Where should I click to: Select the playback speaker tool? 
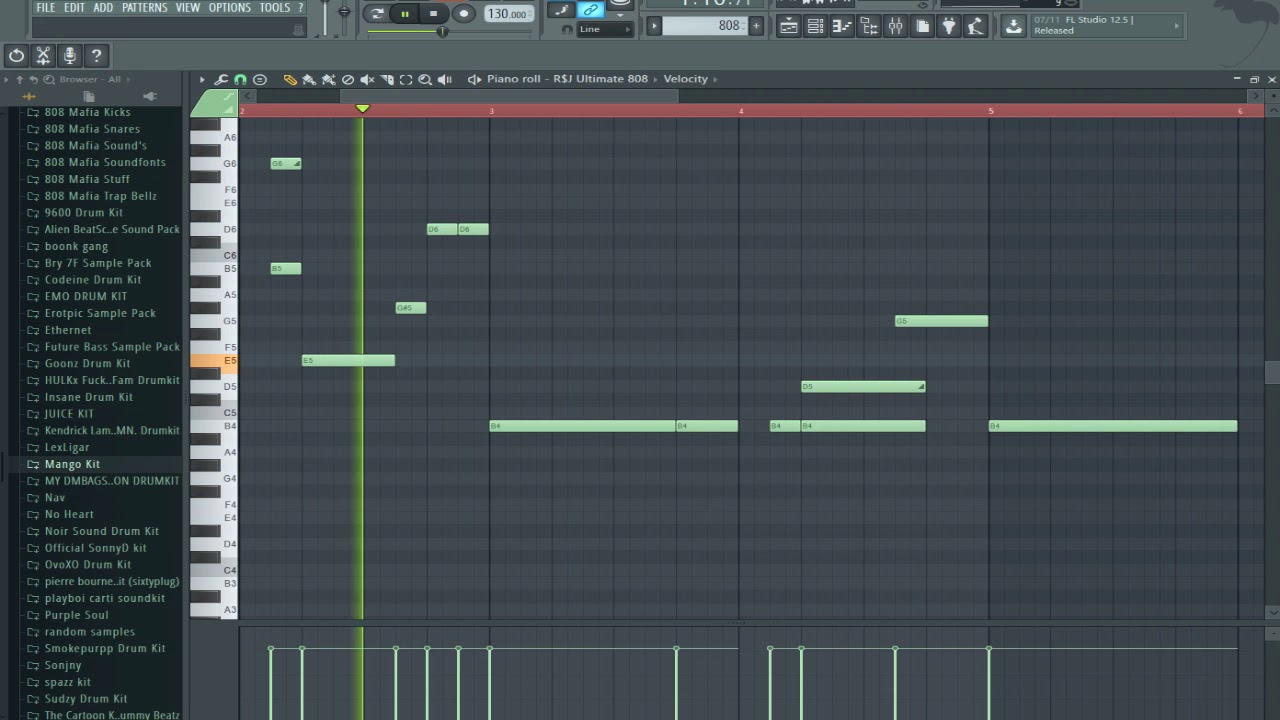[445, 79]
